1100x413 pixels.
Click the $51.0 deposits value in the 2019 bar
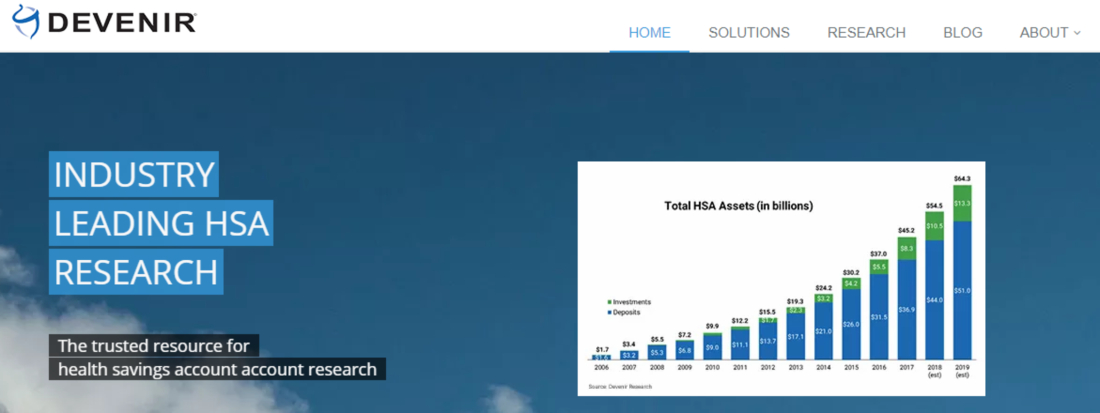pyautogui.click(x=962, y=290)
